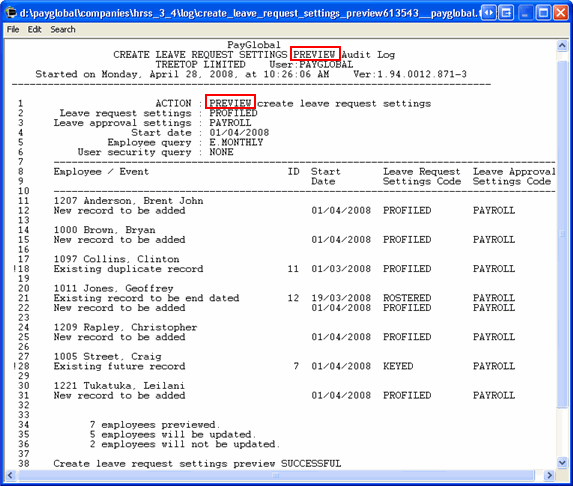Click 'ROSTERED' settings code

tap(407, 298)
